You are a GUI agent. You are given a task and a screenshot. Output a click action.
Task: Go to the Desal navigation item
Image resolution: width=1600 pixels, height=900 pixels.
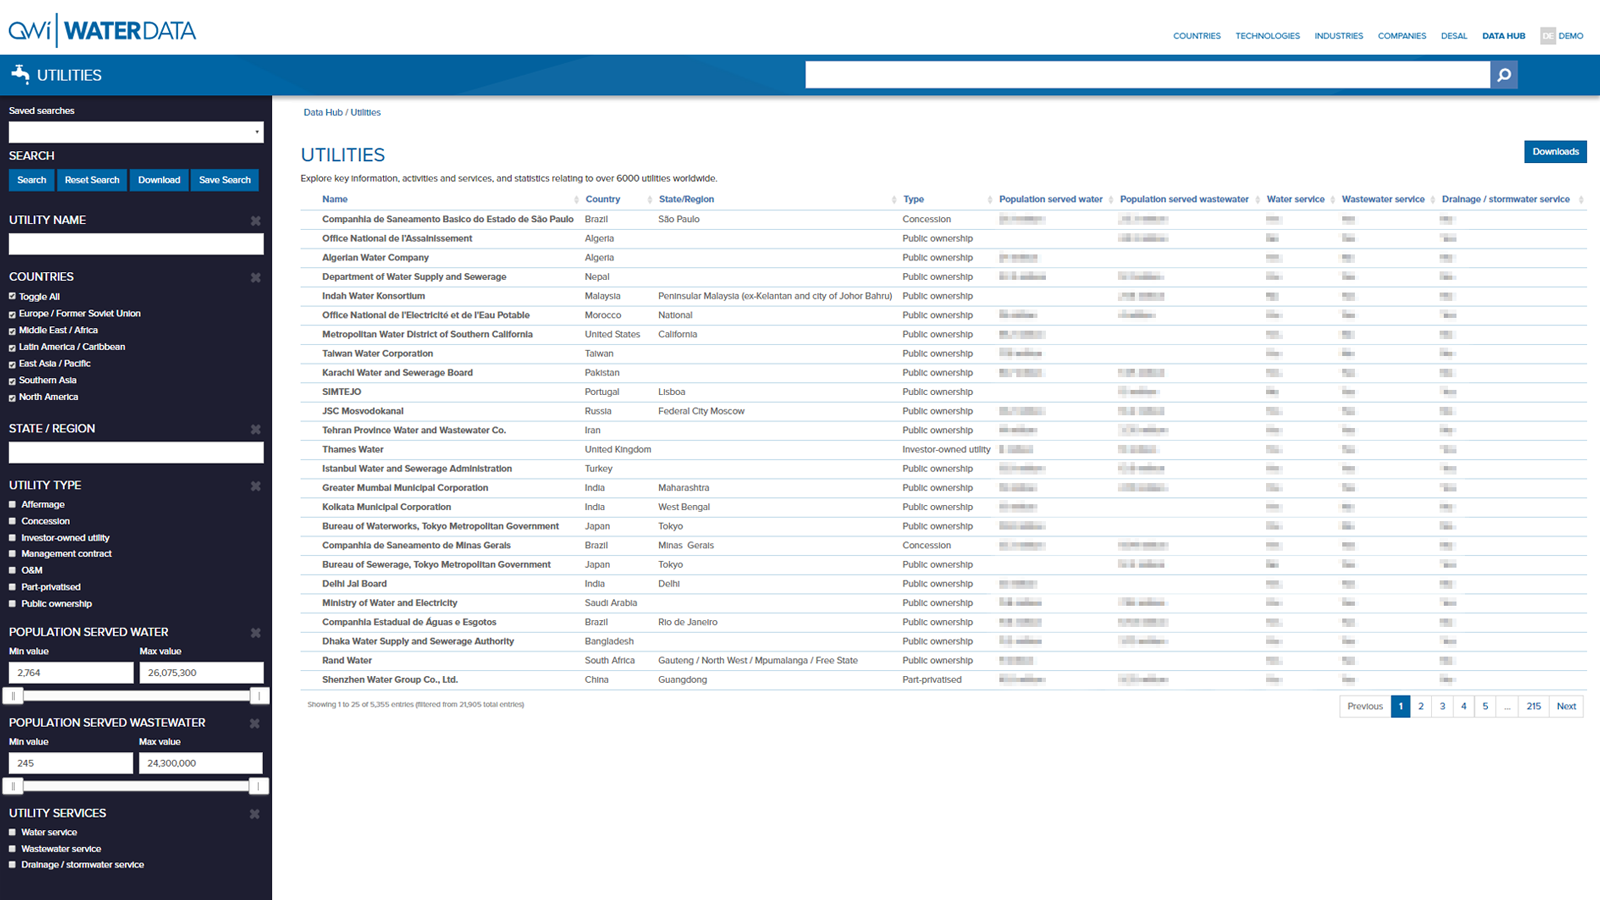coord(1453,36)
